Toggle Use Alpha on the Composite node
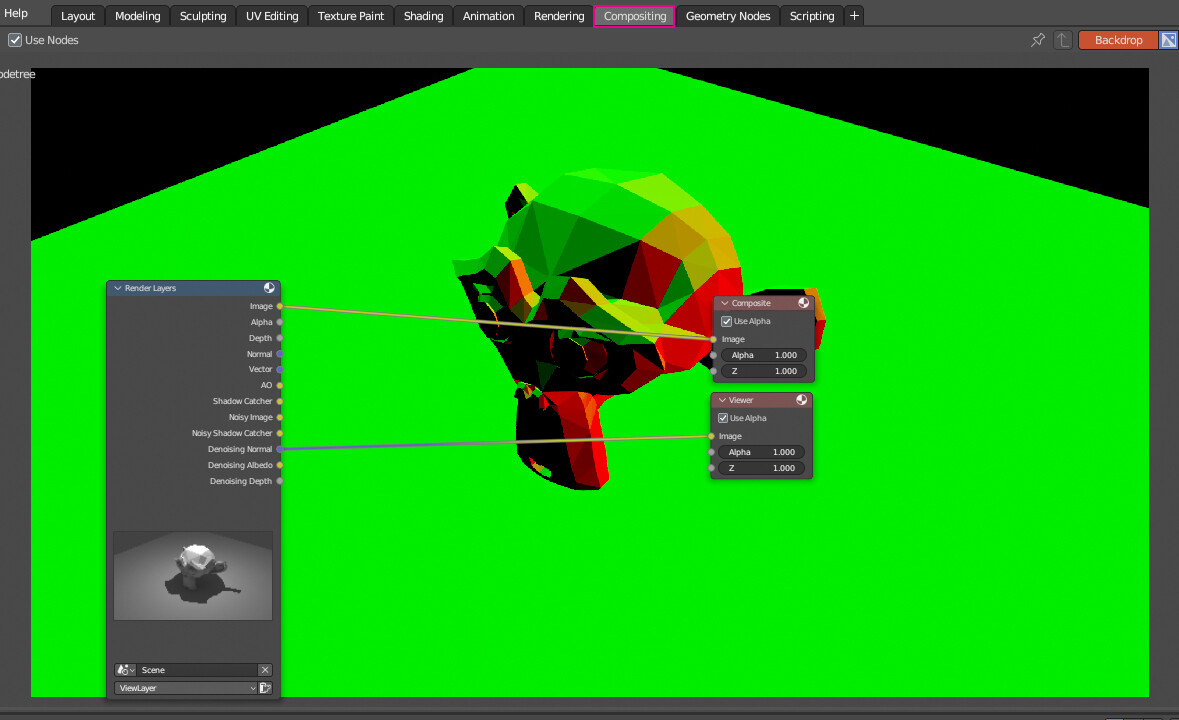 click(x=726, y=321)
